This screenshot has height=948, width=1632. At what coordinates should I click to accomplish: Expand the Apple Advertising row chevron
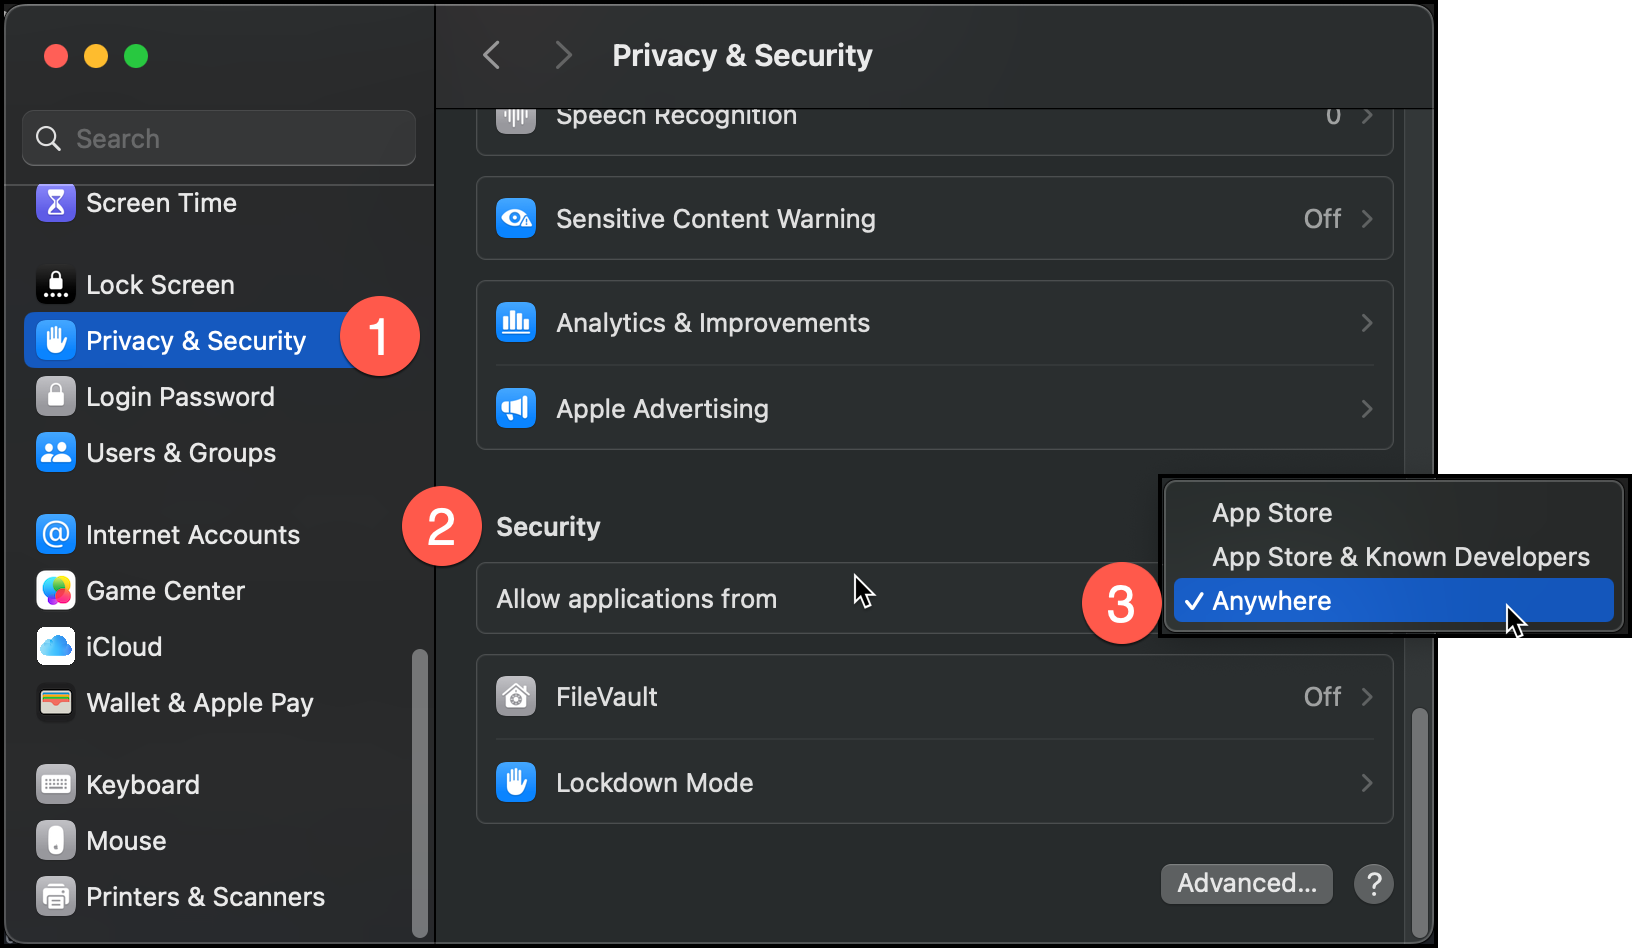pos(1367,409)
